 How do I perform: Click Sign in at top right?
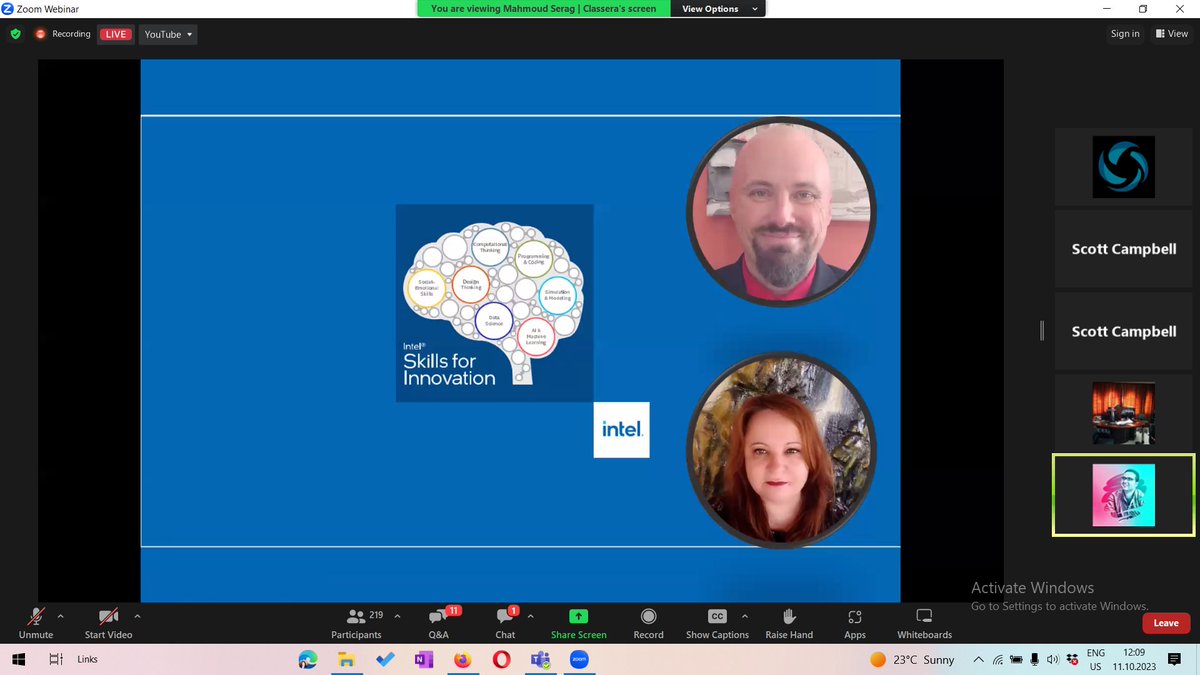point(1125,34)
